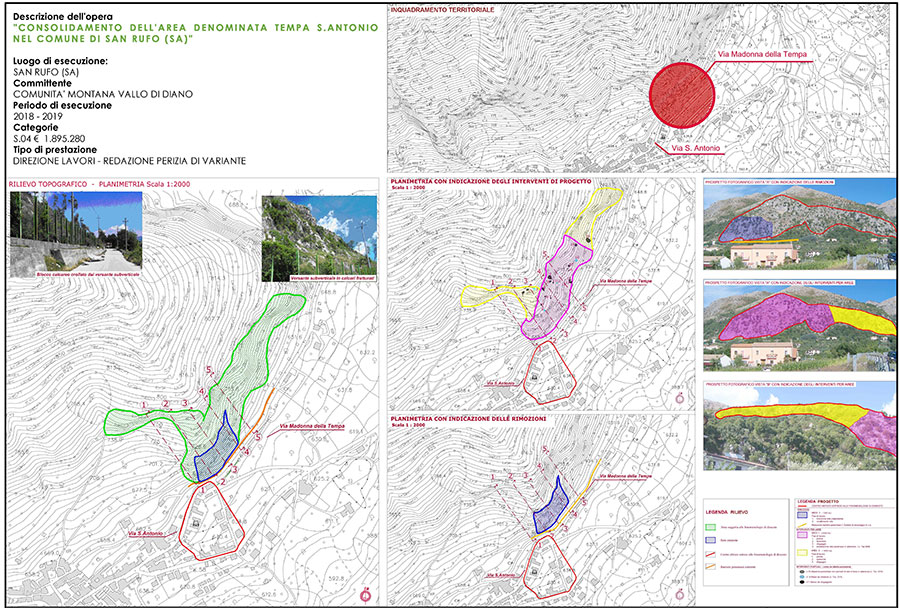This screenshot has width=900, height=608.
Task: Click 'PLANIMETRIA CON INDICAZIONE DELLE RIMOZIONI' heading
Action: tap(468, 420)
